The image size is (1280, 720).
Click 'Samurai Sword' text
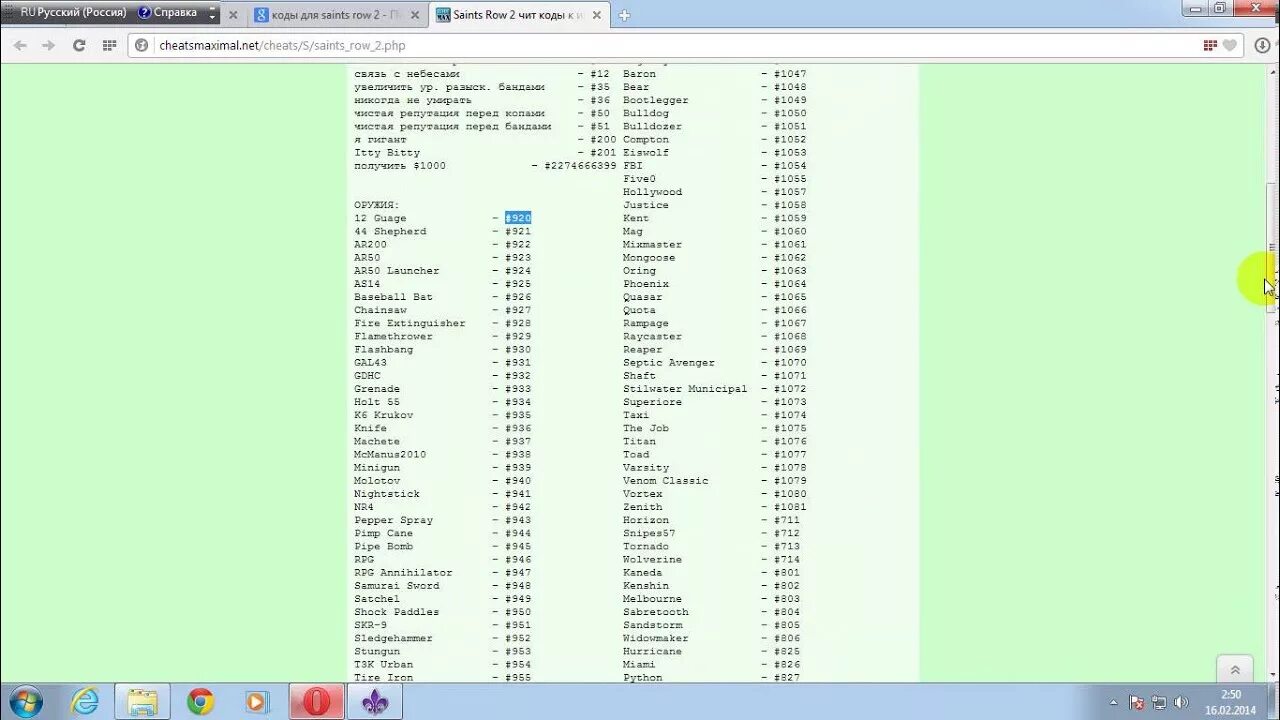(x=396, y=586)
